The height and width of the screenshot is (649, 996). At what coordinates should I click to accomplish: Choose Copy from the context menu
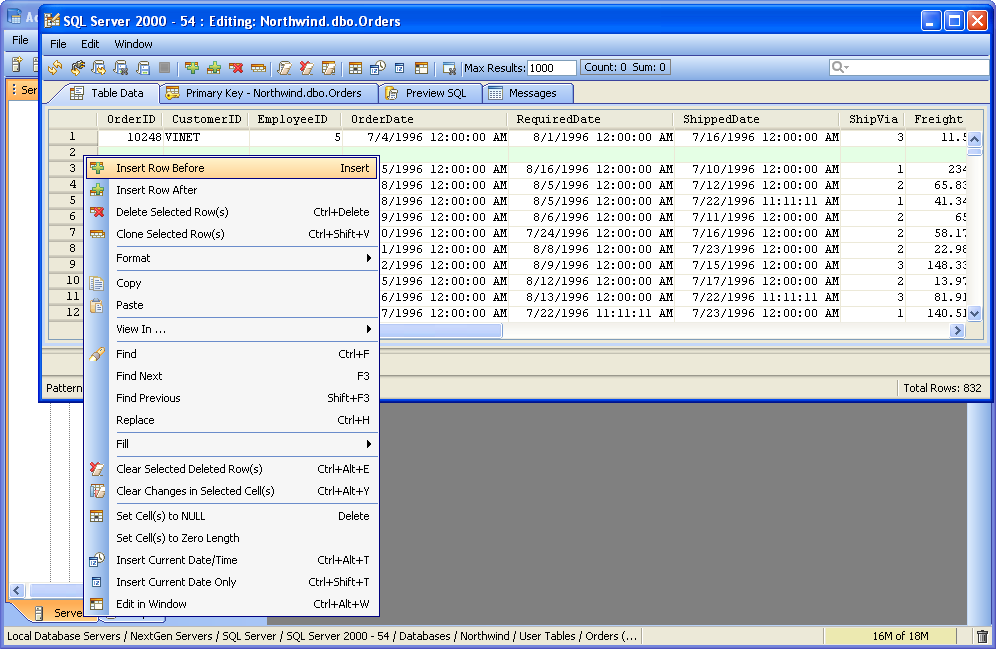[x=232, y=283]
